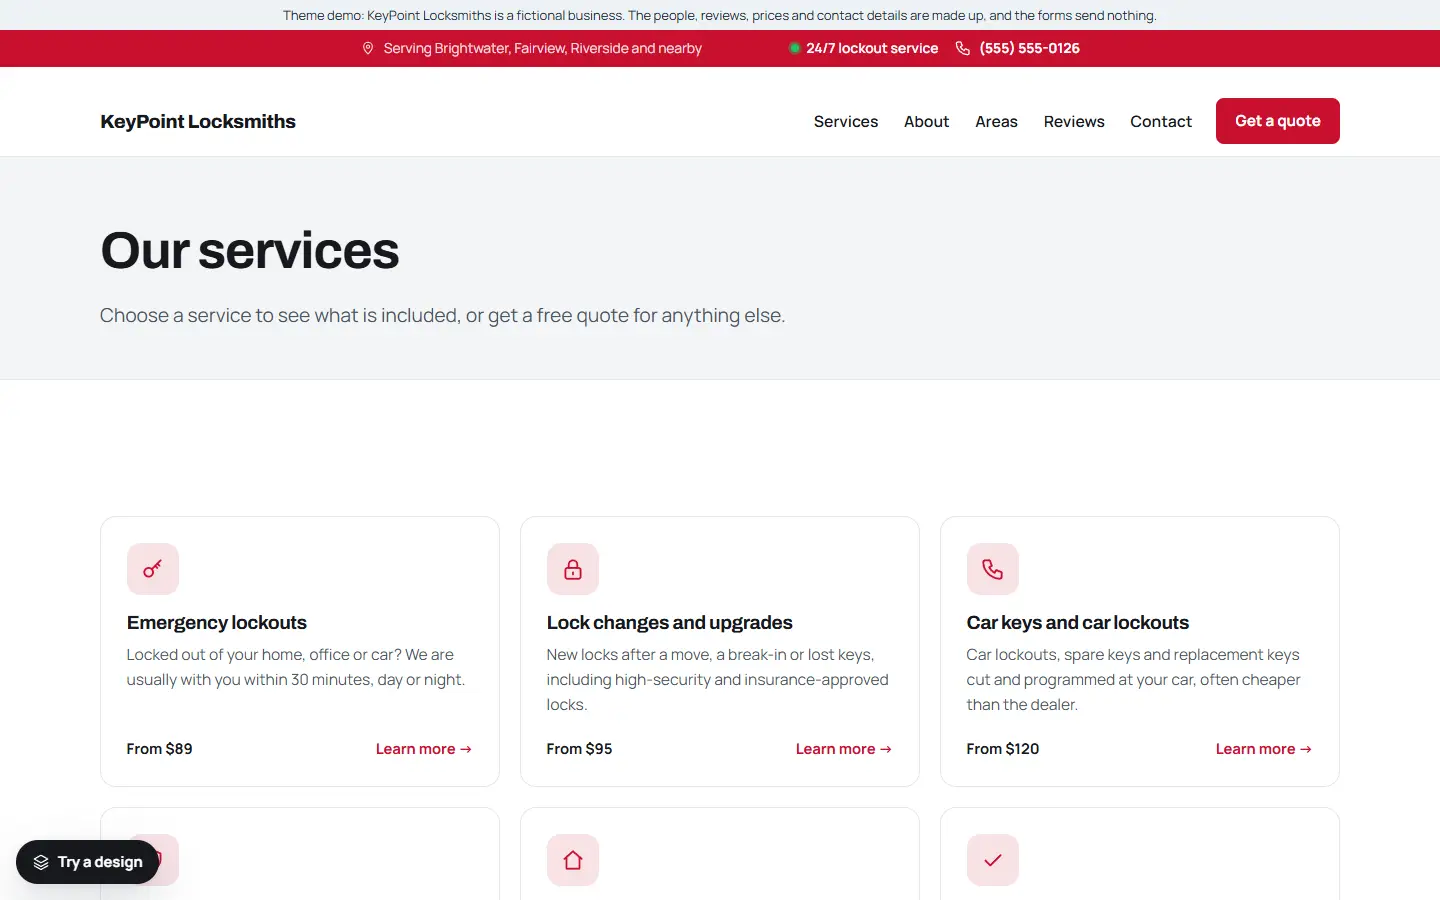Call the (555) 555-0126 phone number
The width and height of the screenshot is (1440, 900).
1029,48
